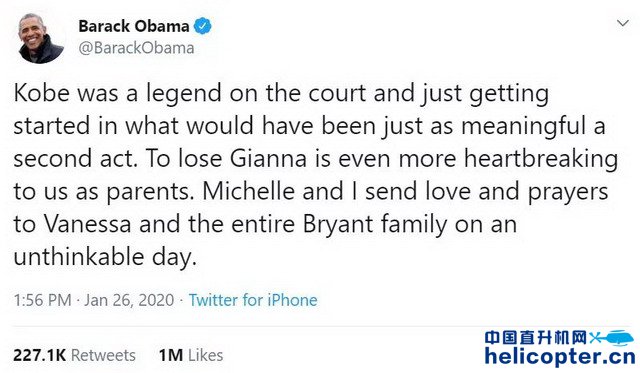Click the name Vanessa in tweet
Screen dimensions: 640x373
[x=87, y=224]
